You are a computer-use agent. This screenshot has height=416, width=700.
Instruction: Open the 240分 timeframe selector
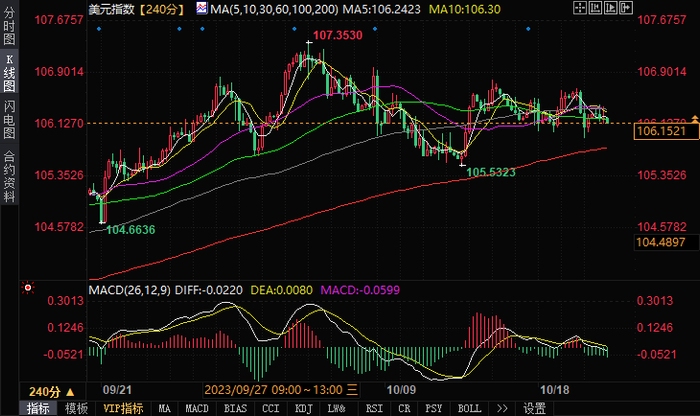tap(52, 392)
